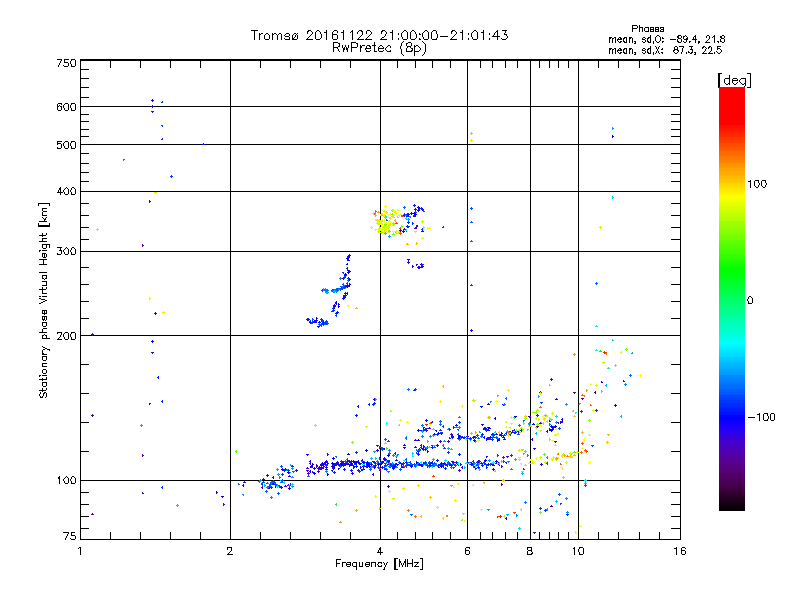This screenshot has width=800, height=600.
Task: Click the x-axis tick label '10'
Action: tap(578, 551)
